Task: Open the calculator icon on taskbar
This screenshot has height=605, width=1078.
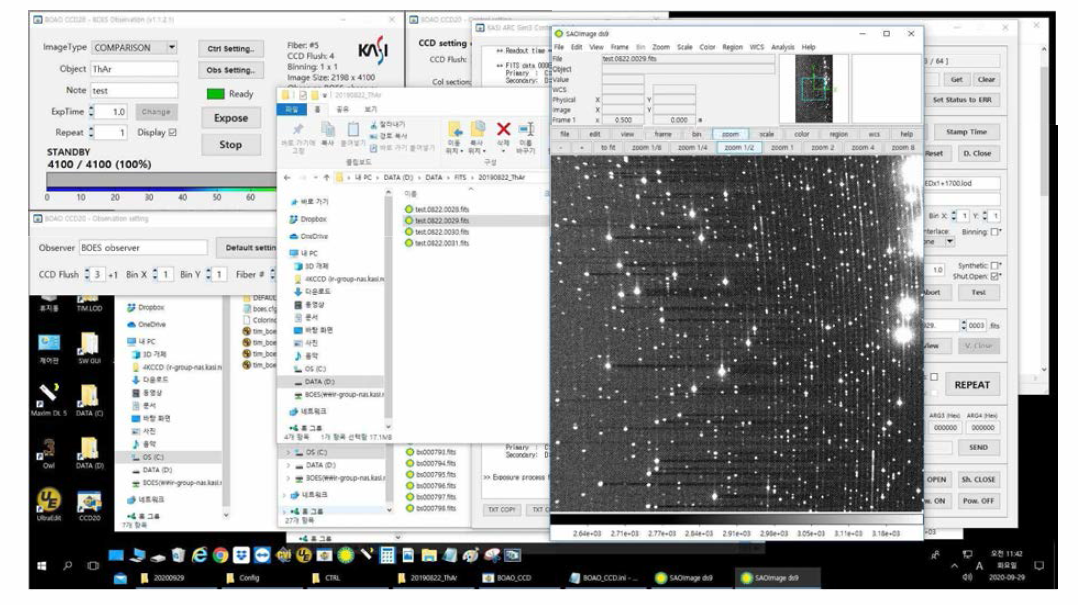Action: click(x=387, y=555)
